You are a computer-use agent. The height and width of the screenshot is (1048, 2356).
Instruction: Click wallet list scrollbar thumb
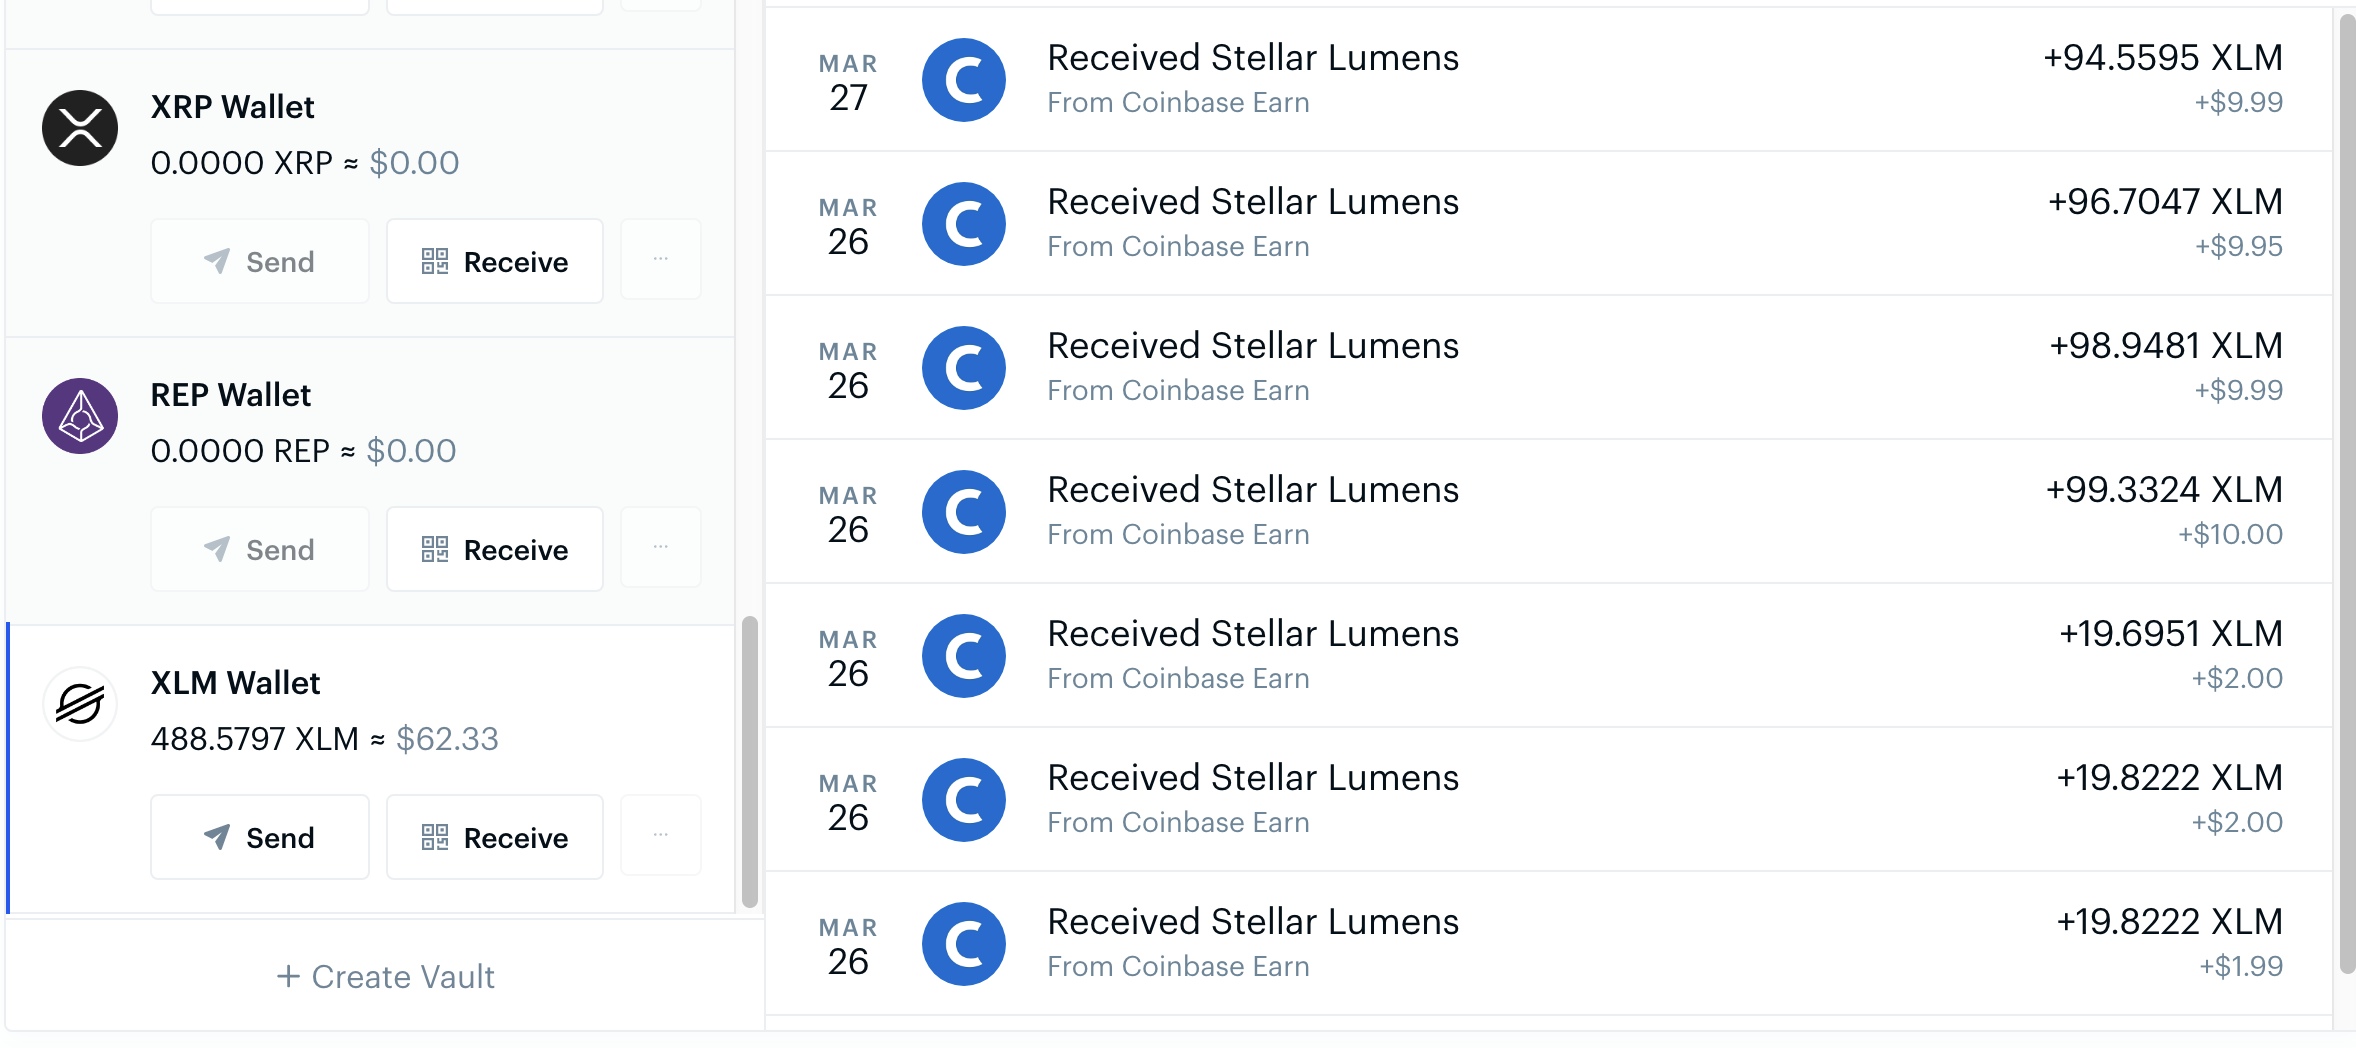(x=749, y=760)
